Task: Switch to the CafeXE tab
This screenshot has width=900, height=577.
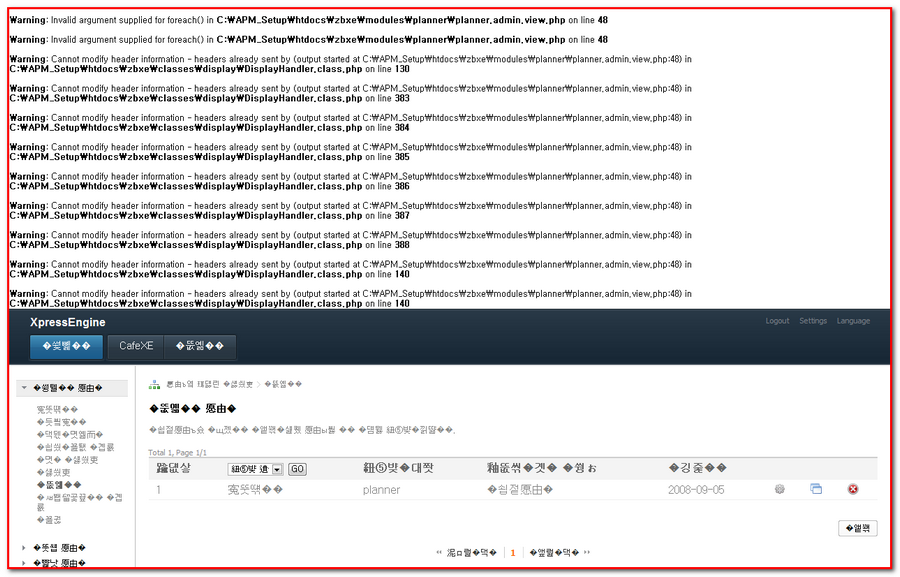Action: (x=136, y=346)
